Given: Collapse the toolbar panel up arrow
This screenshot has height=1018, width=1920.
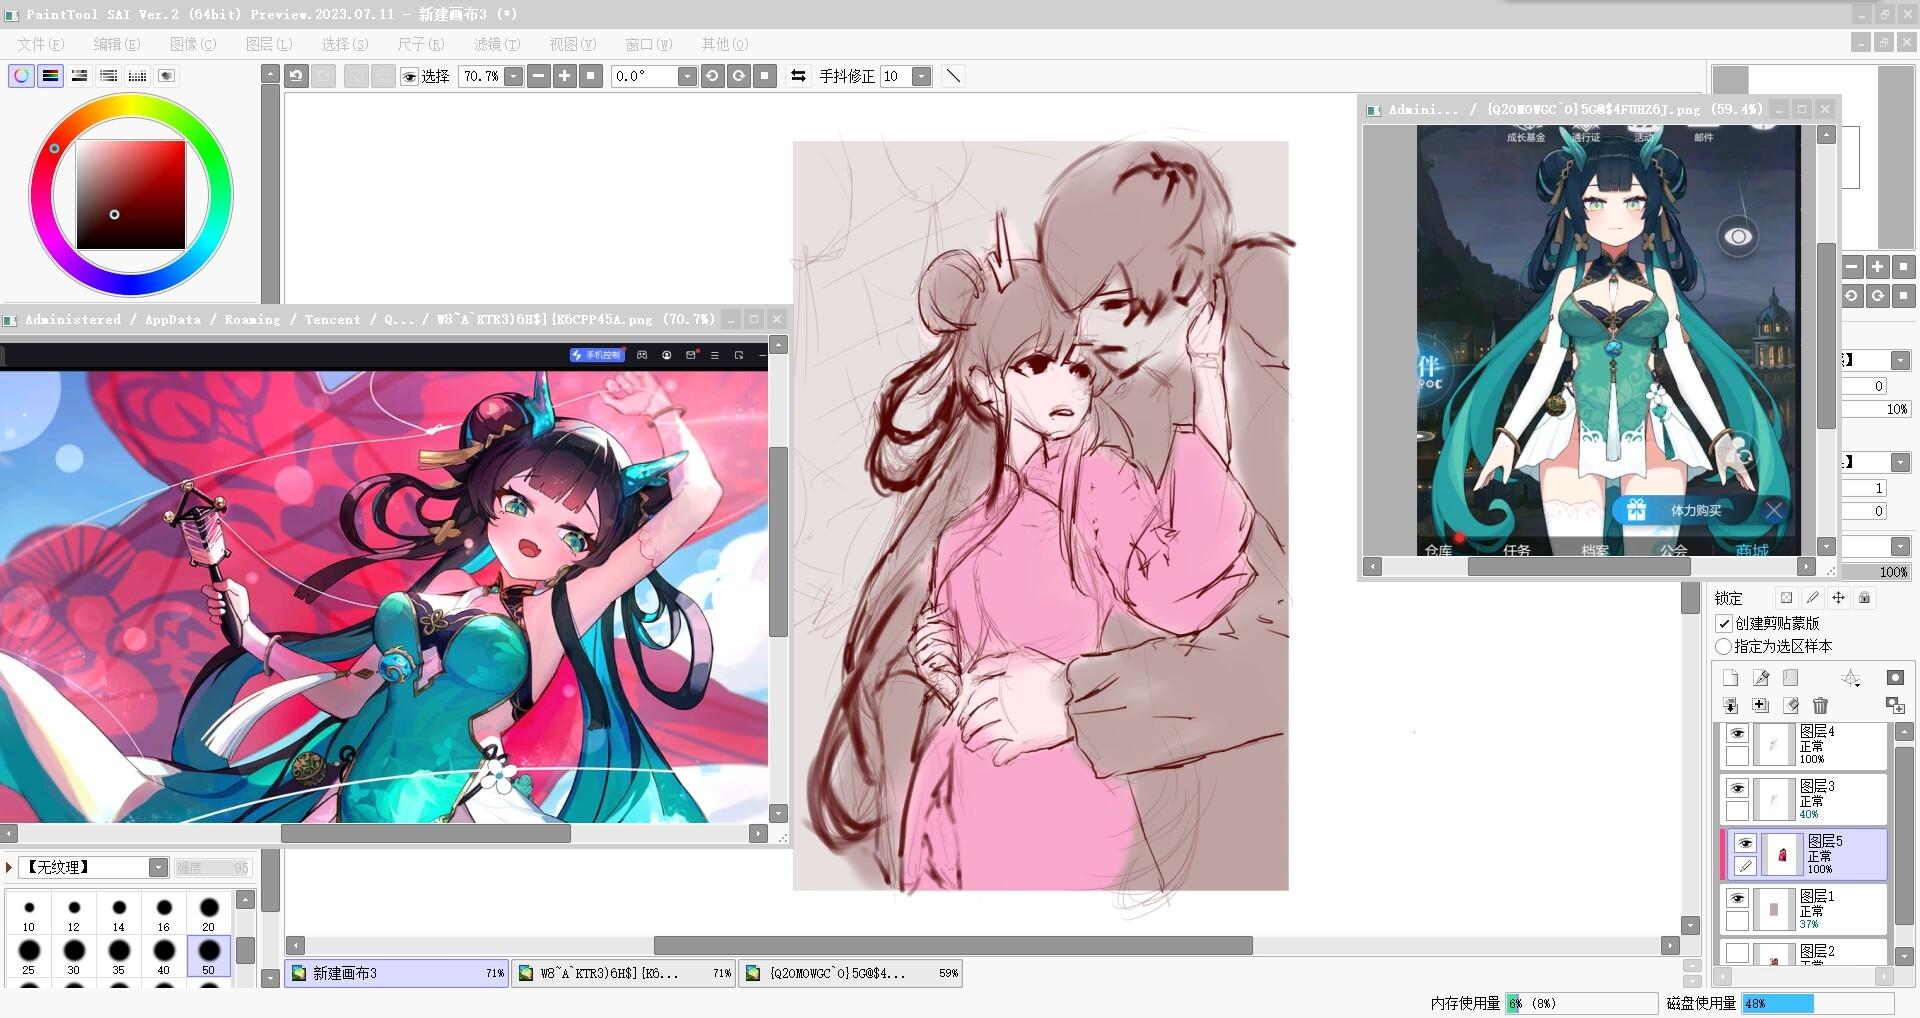Looking at the screenshot, I should coord(270,74).
